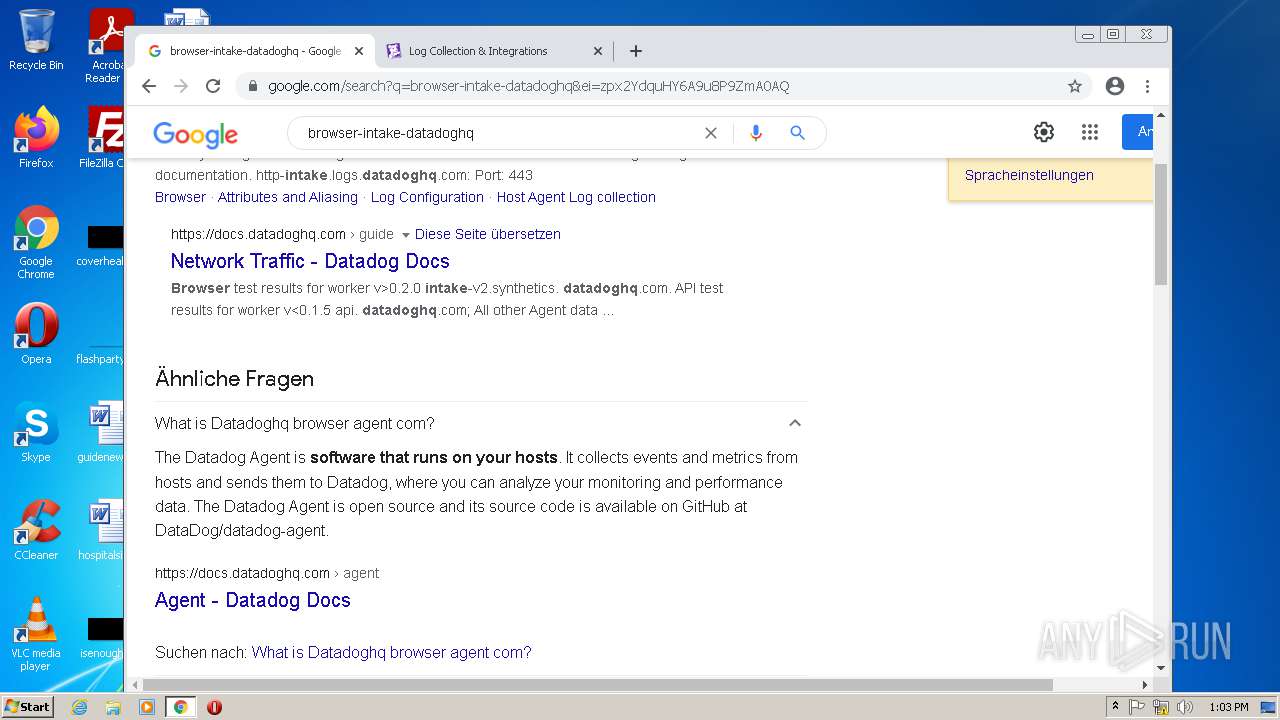This screenshot has height=720, width=1280.
Task: Open the Host Agent Log collection sitelink
Action: tap(576, 197)
